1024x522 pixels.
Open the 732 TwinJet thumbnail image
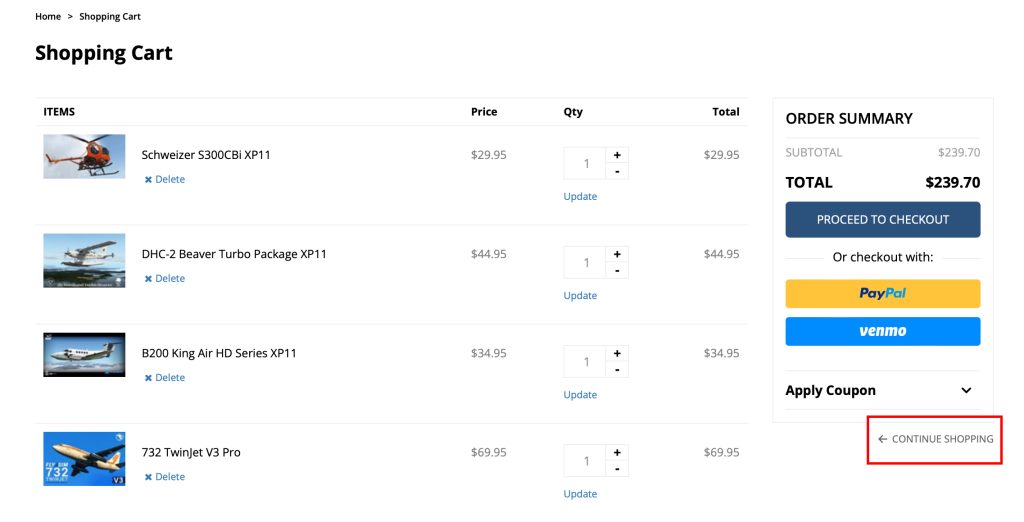coord(84,459)
